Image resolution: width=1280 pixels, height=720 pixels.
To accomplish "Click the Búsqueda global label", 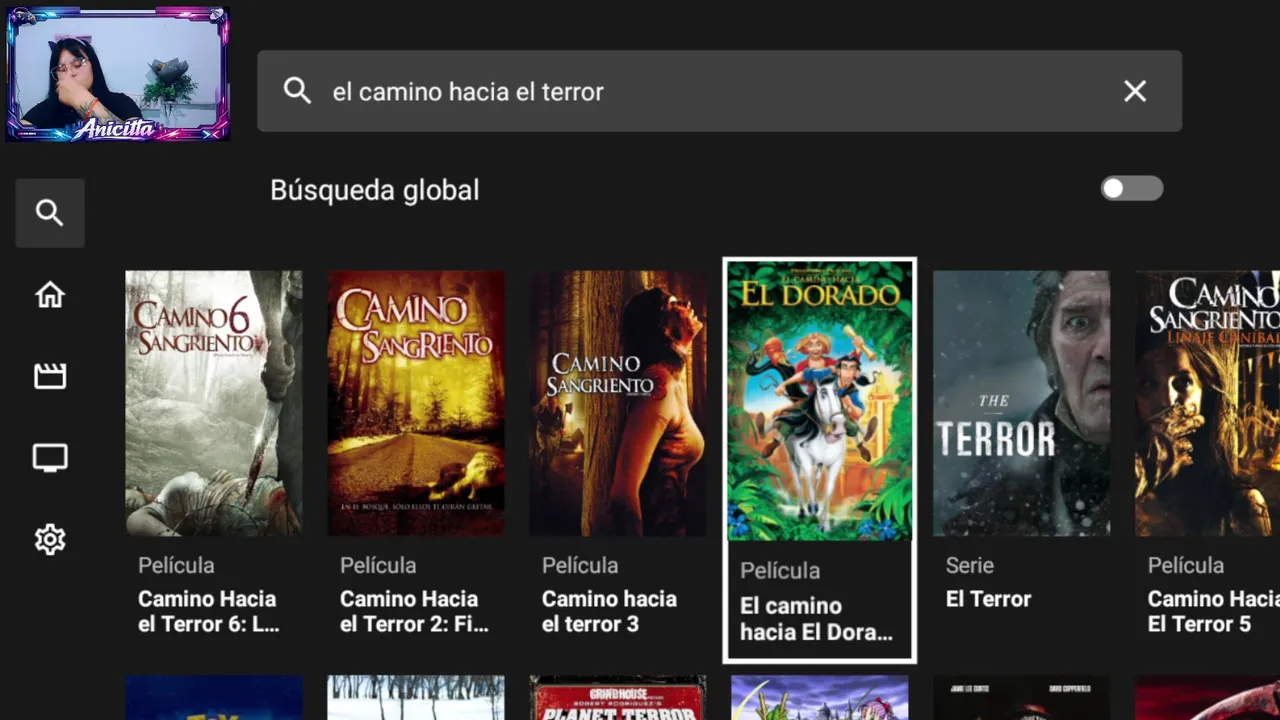I will coord(375,190).
